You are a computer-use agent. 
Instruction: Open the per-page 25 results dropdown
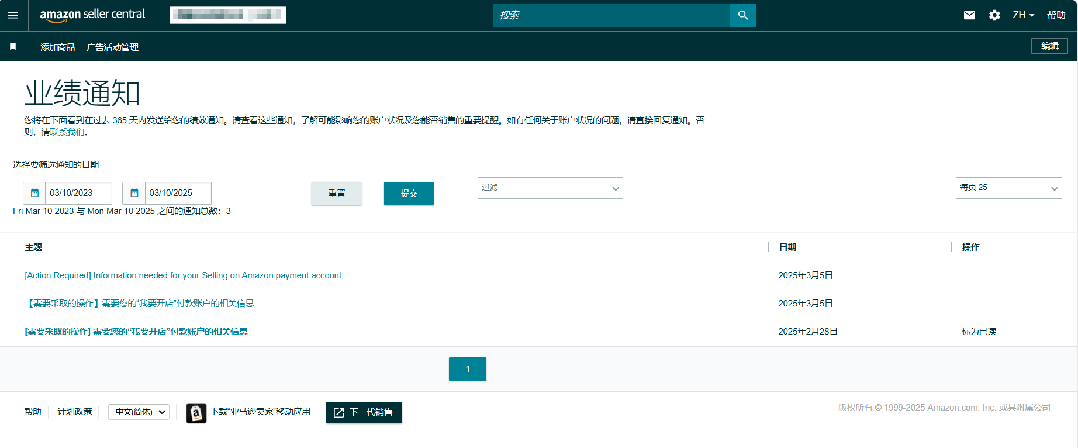point(1009,188)
